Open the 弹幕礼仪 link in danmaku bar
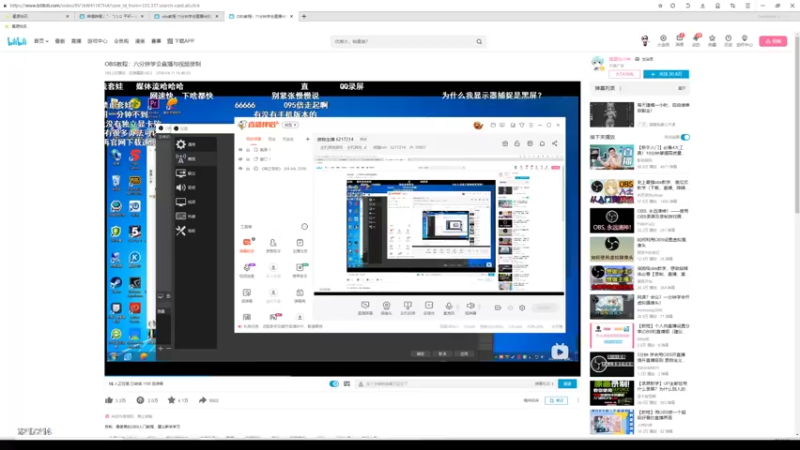The image size is (800, 450). point(543,384)
